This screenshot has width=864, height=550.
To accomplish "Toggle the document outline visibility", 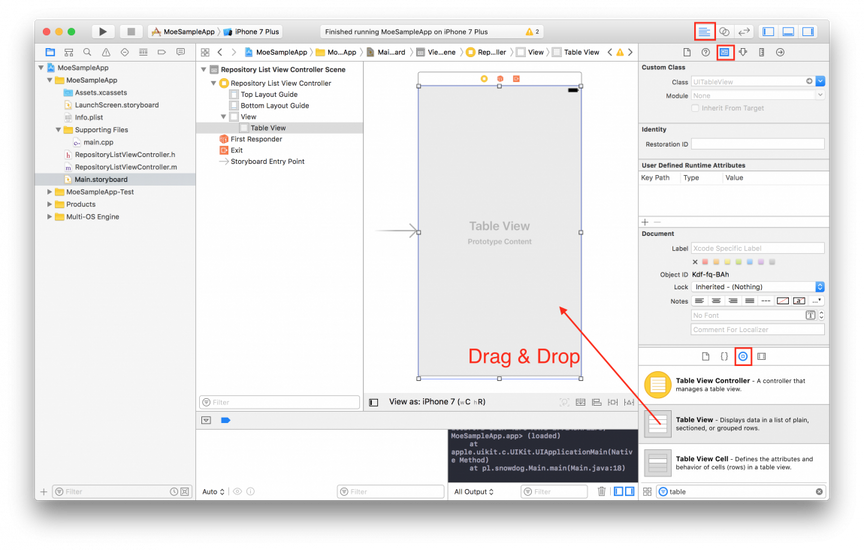I will tap(374, 402).
